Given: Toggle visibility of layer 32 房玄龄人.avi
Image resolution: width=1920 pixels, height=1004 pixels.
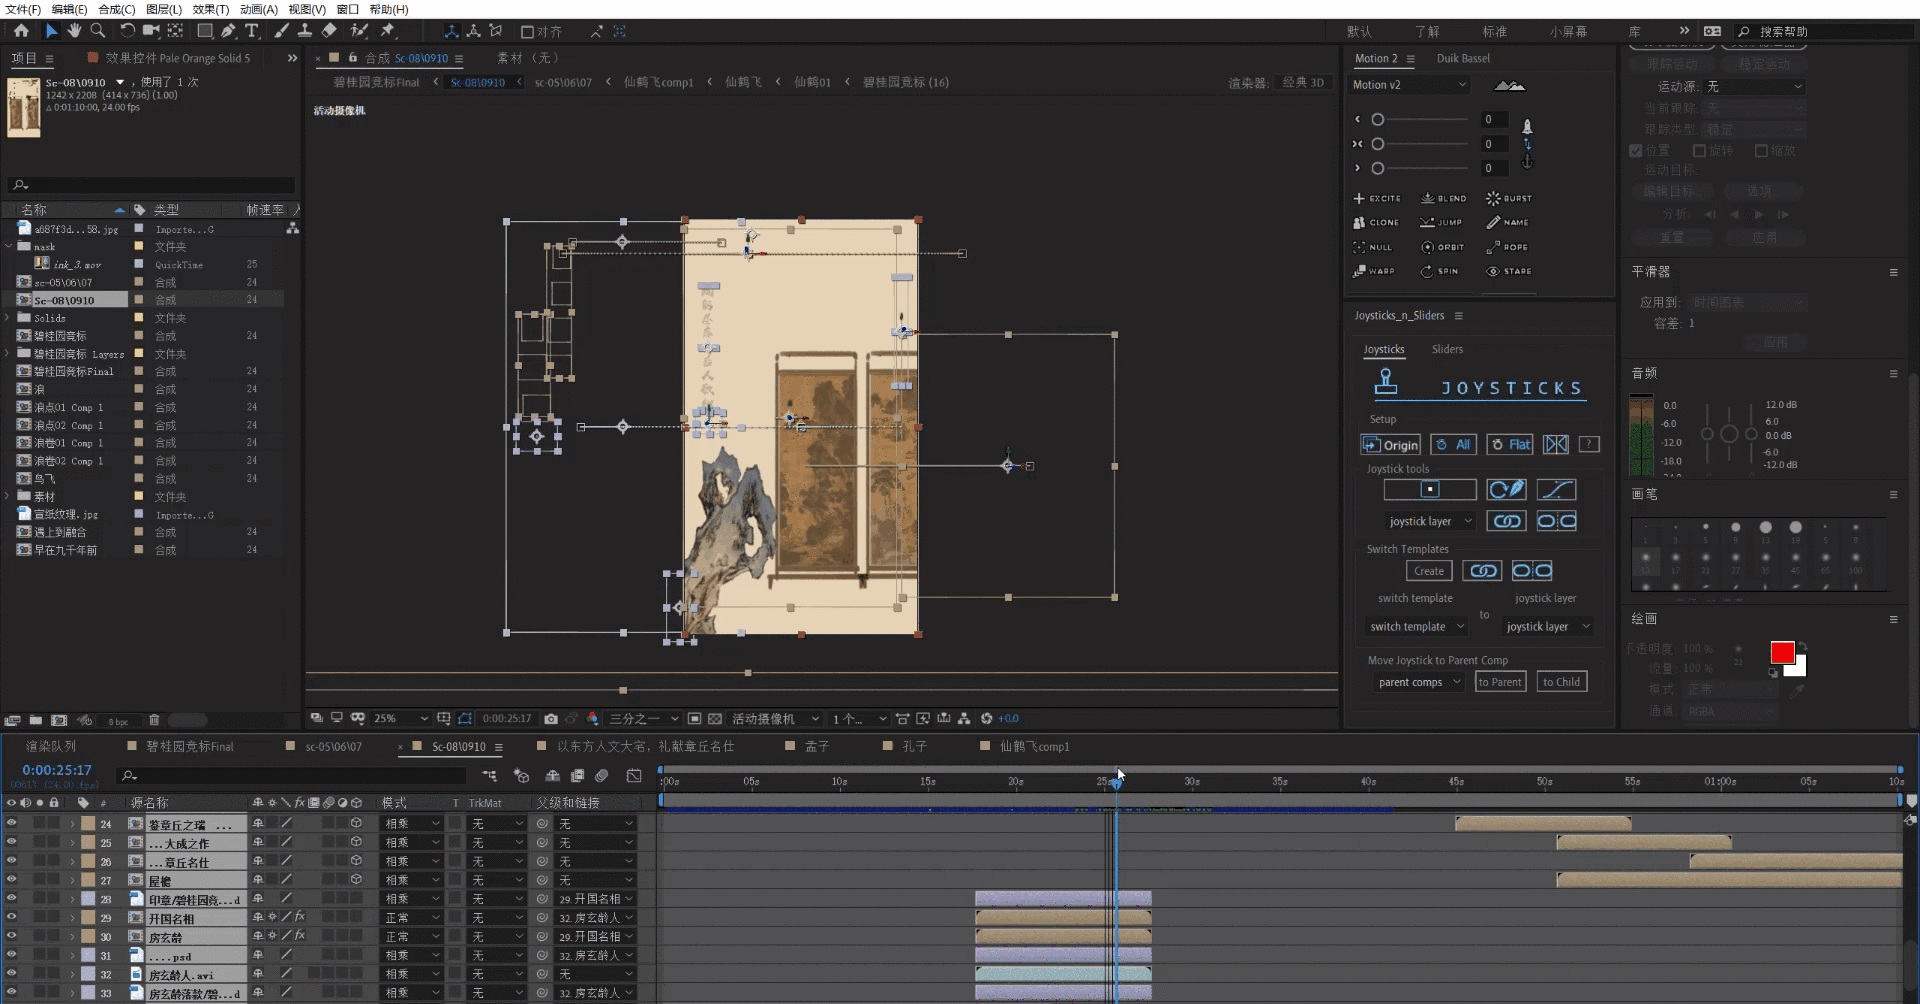Looking at the screenshot, I should (11, 973).
